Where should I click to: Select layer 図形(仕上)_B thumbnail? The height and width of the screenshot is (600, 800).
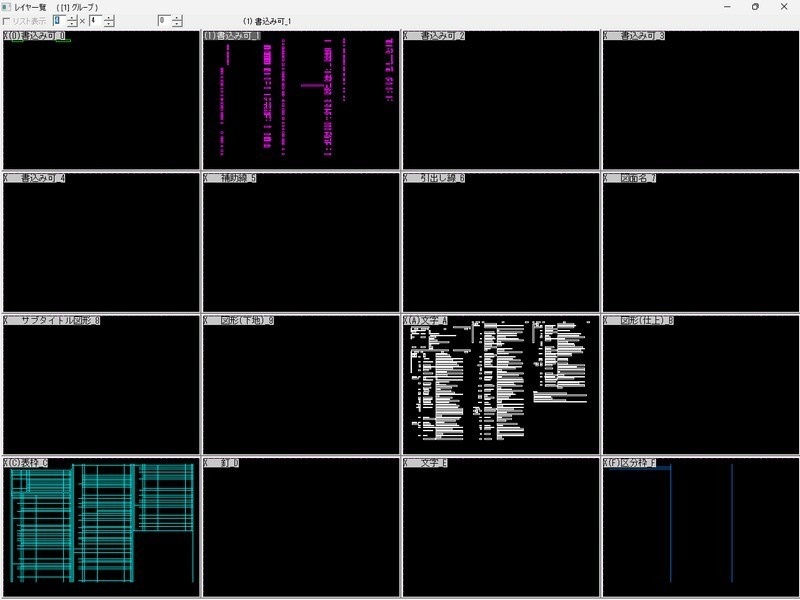[701, 385]
